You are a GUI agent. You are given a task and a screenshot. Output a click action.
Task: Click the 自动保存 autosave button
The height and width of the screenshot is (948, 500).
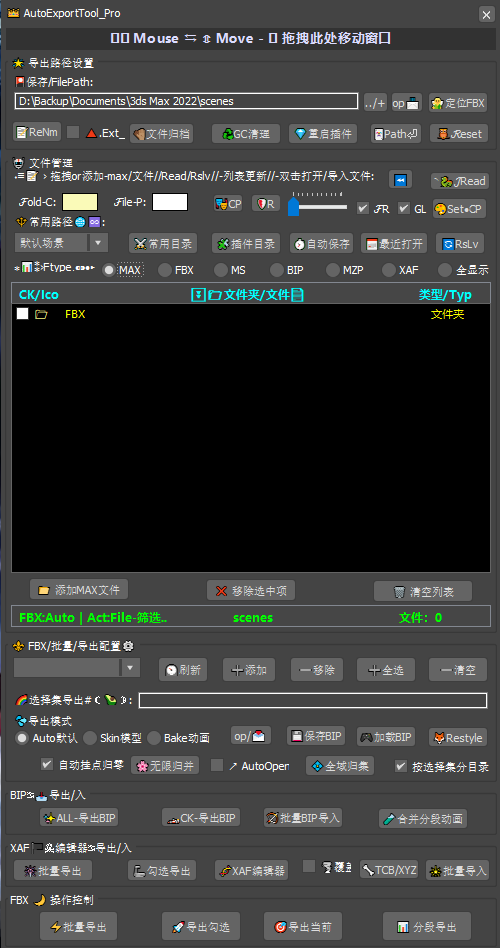[322, 244]
